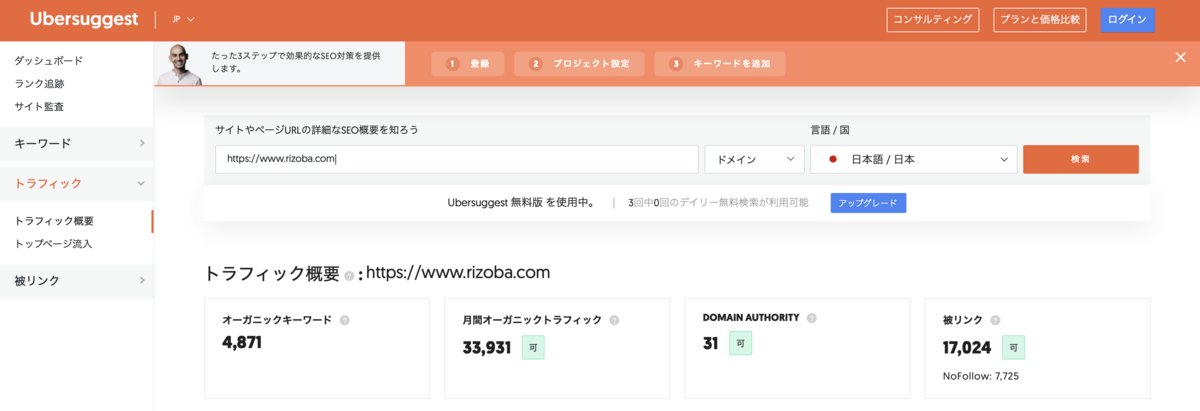The width and height of the screenshot is (1200, 411).
Task: Open プランと価格比較 page
Action: [x=1040, y=20]
